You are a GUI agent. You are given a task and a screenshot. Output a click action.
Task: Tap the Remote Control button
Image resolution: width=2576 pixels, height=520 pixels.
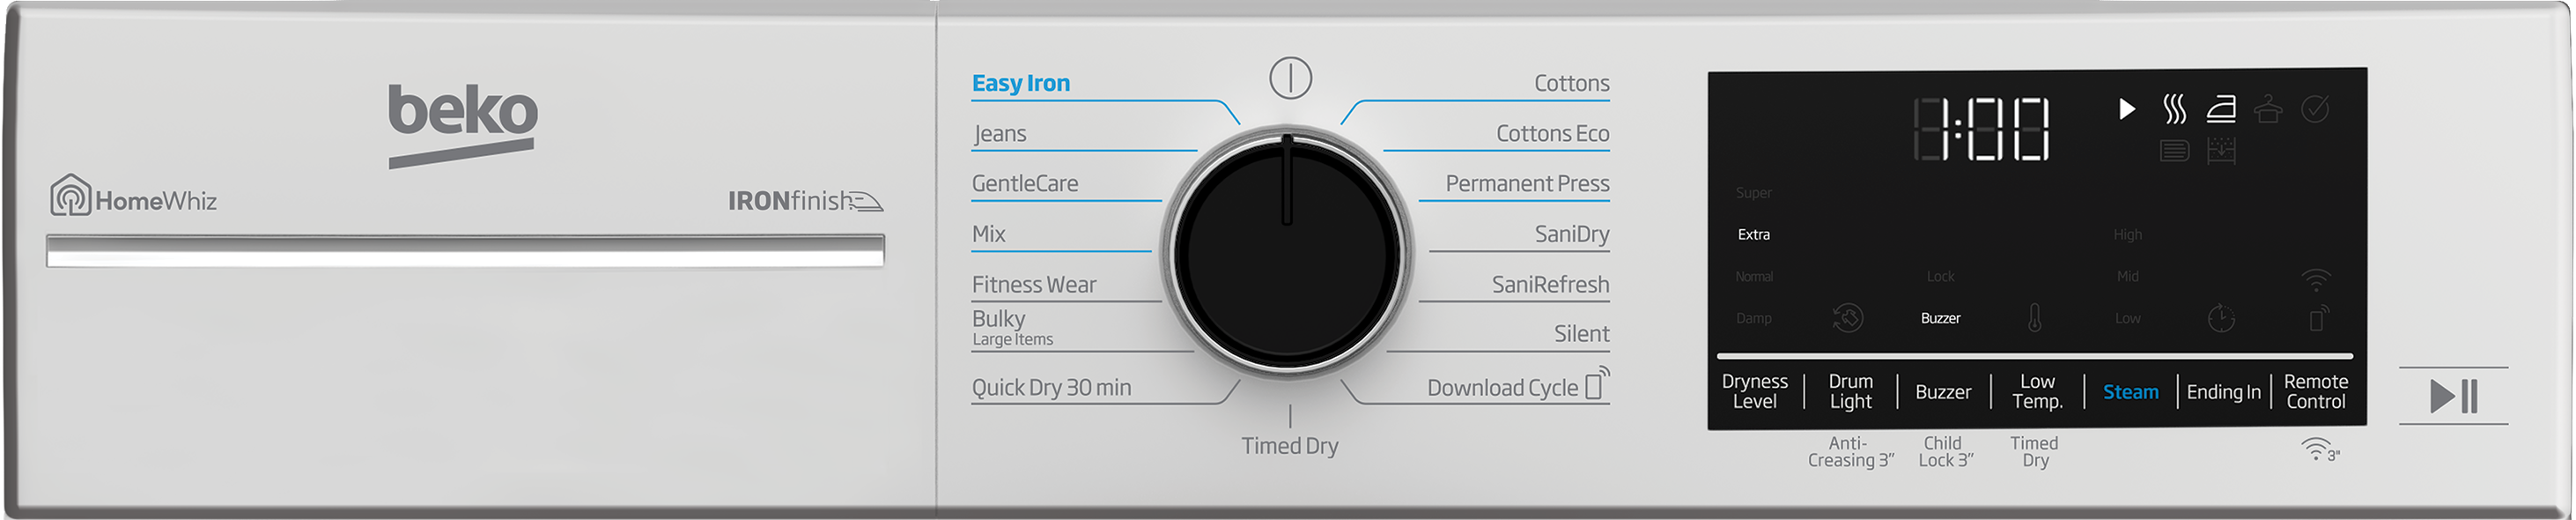2315,391
